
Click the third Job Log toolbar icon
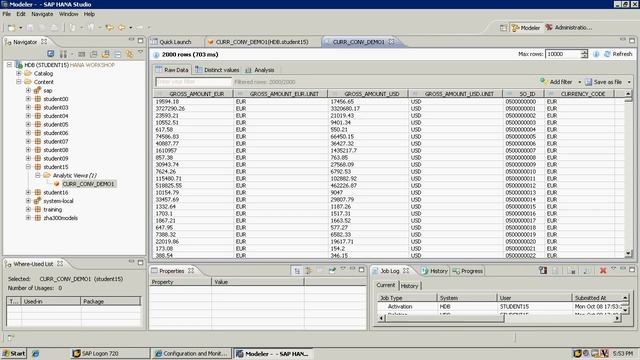[571, 271]
